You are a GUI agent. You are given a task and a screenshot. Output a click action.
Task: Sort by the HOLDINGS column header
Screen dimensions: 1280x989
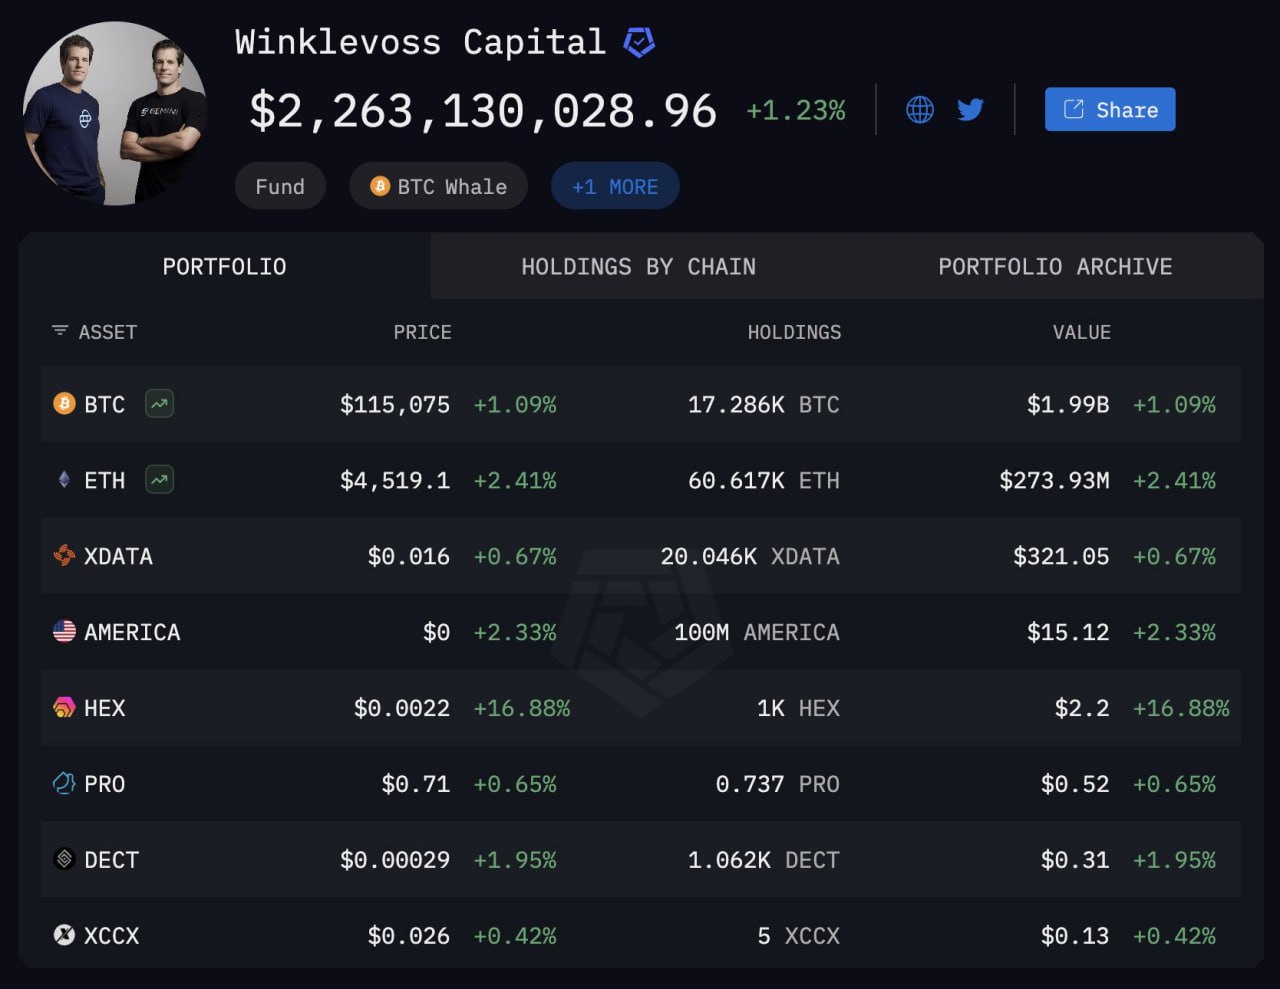pyautogui.click(x=794, y=332)
